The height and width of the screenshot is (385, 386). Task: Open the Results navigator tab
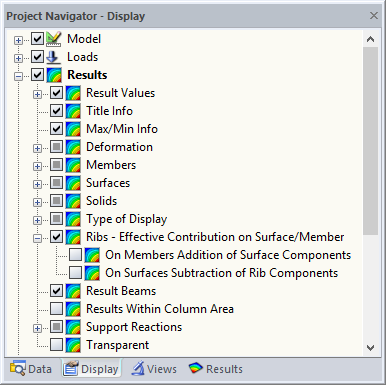216,369
